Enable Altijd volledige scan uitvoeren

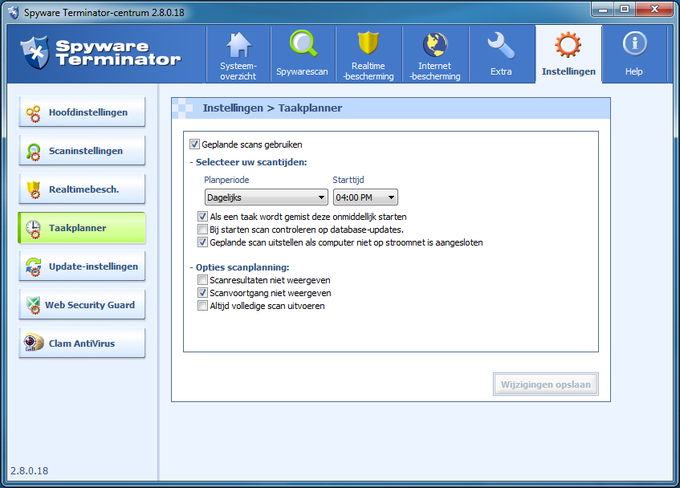(x=203, y=306)
